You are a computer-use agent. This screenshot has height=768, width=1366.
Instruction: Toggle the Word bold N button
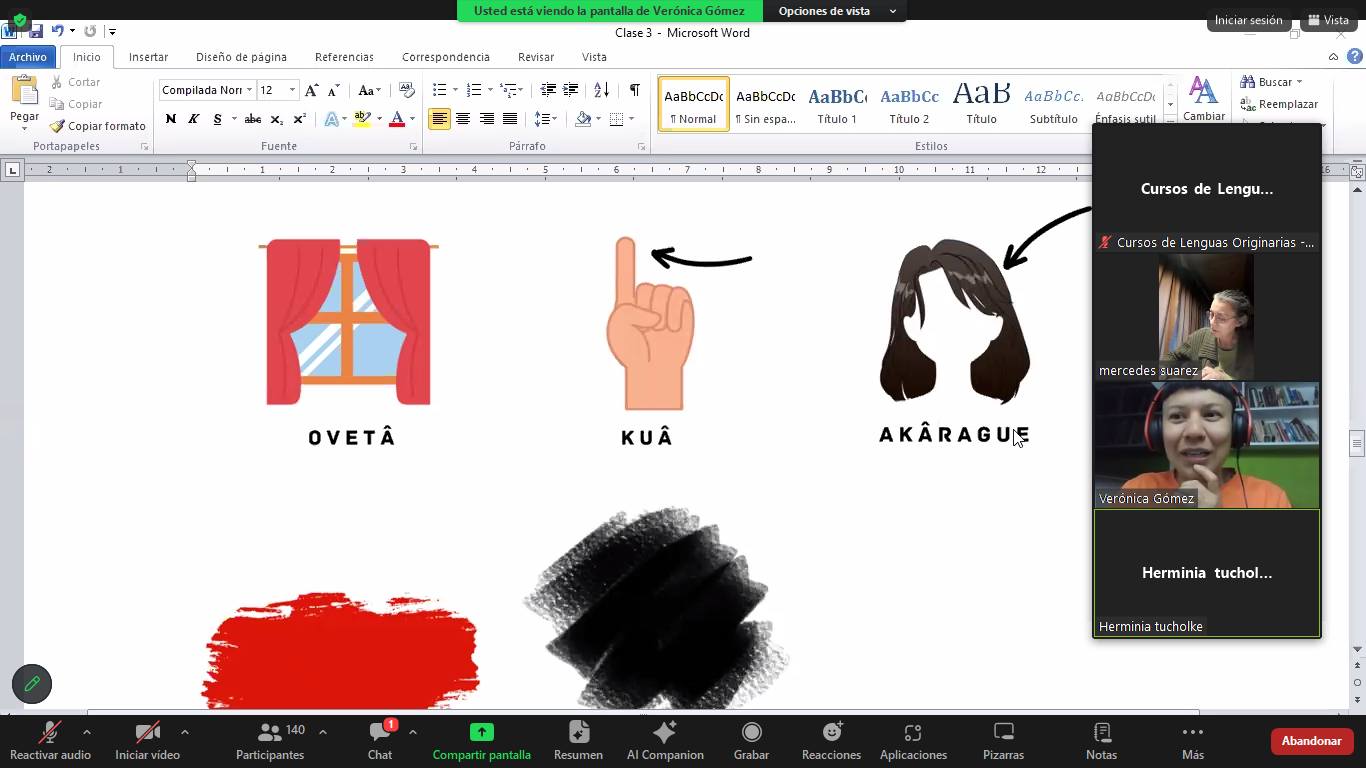click(171, 119)
